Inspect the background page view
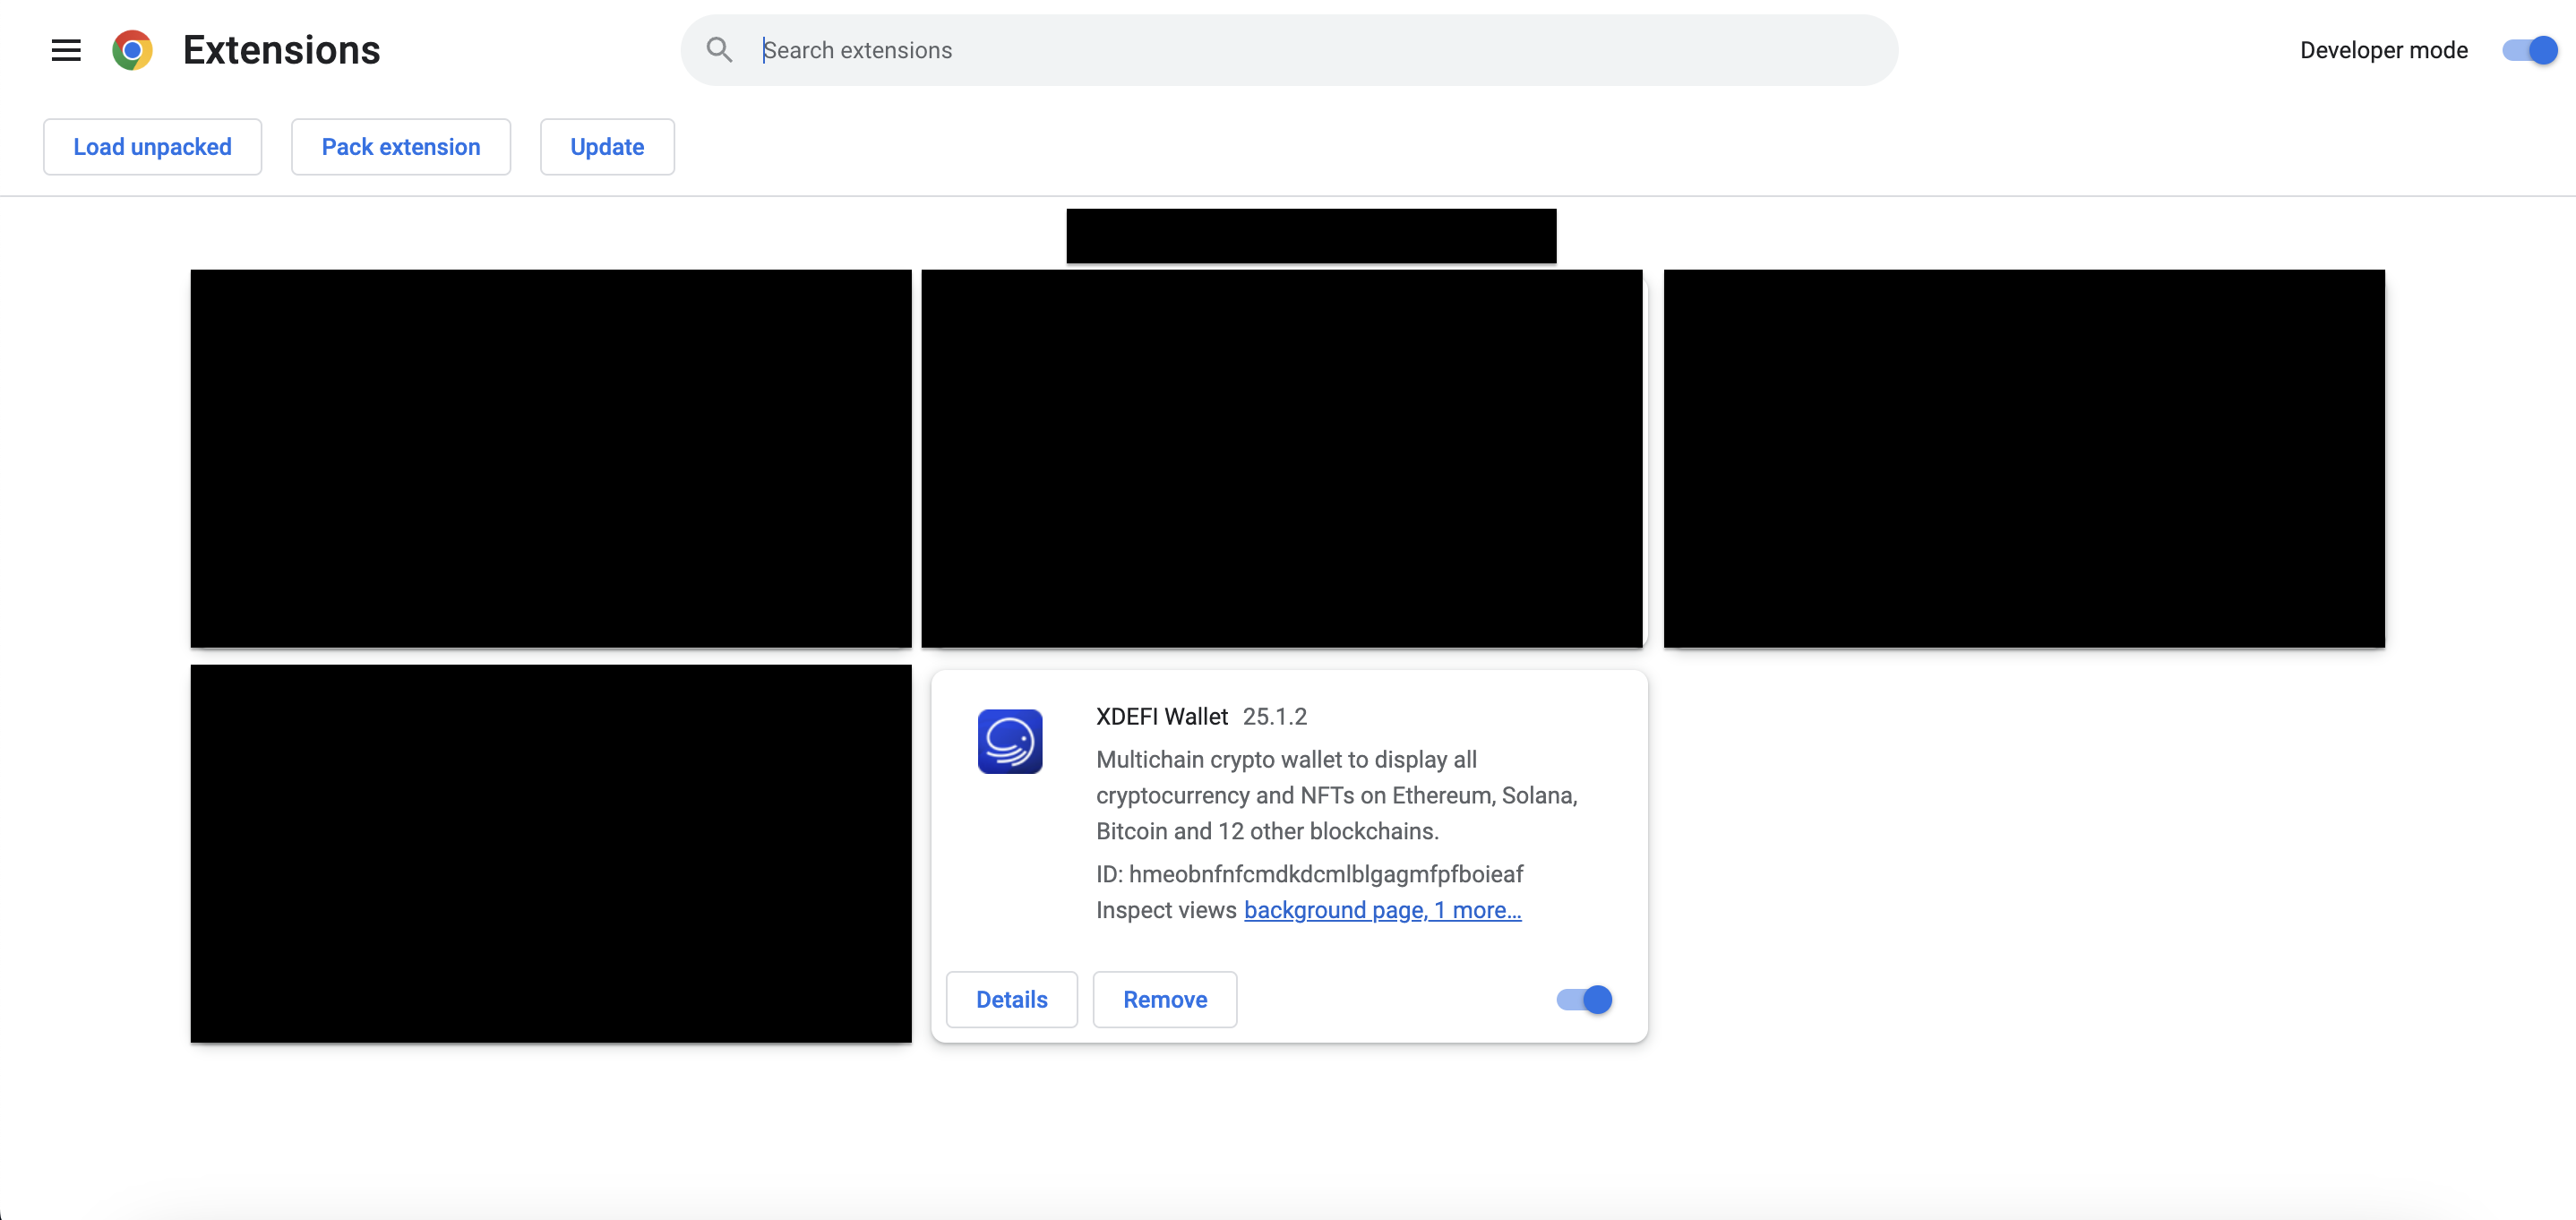 (1334, 910)
